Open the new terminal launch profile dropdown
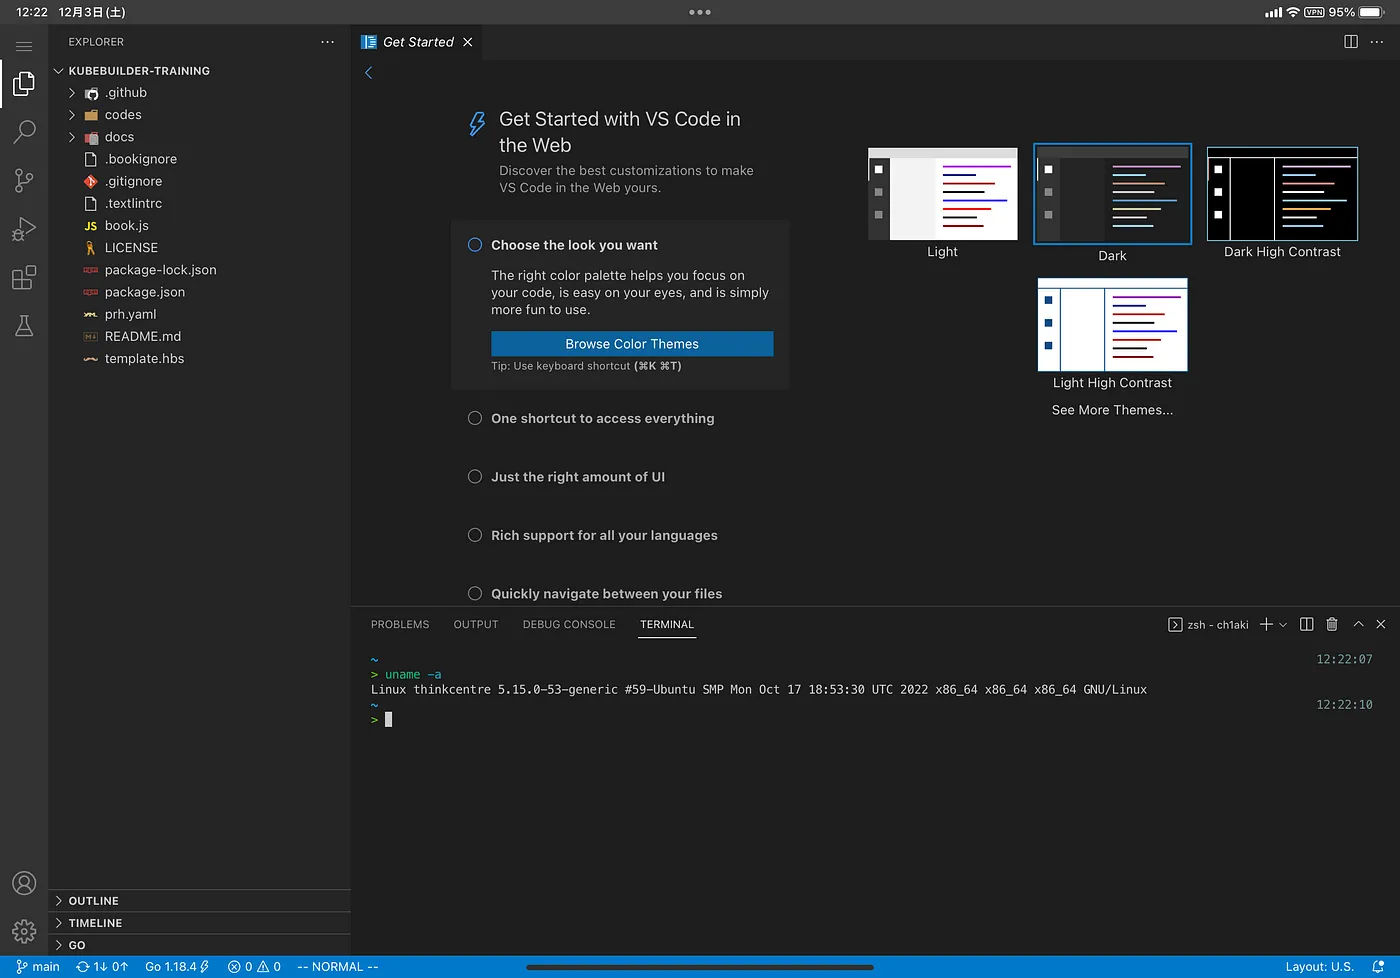The height and width of the screenshot is (978, 1400). (1283, 625)
